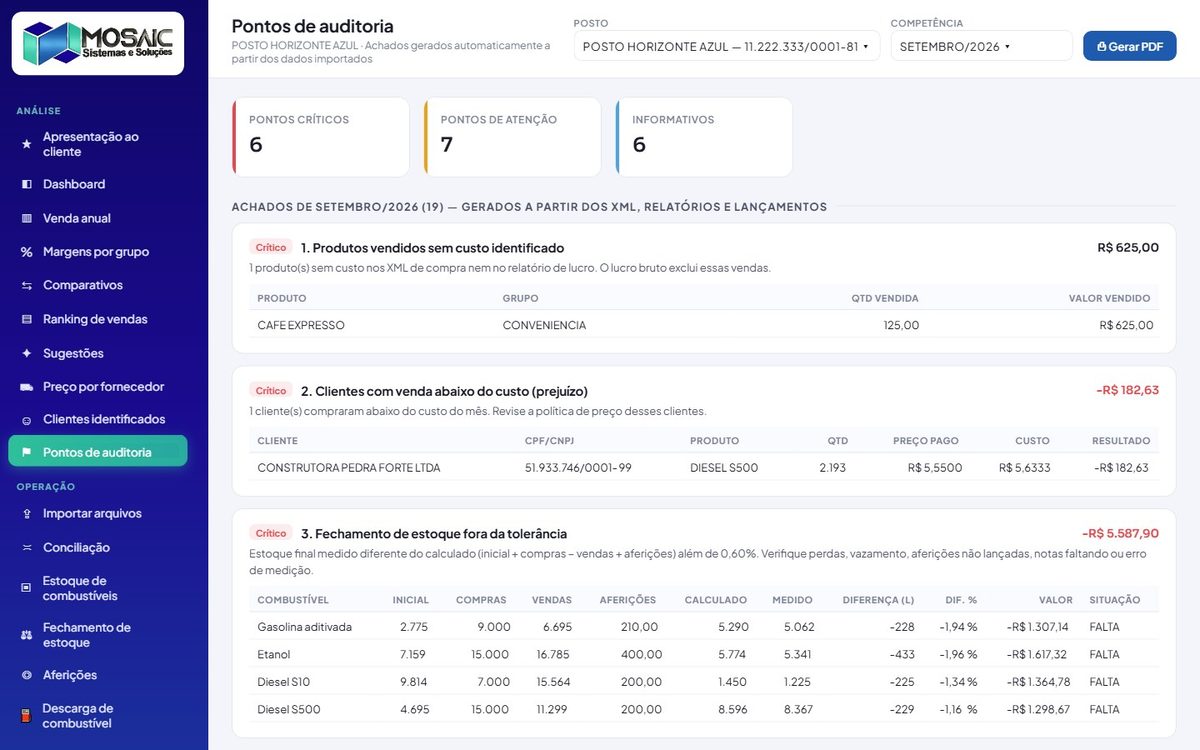1200x750 pixels.
Task: Click the -R$ 5.587,90 total value
Action: (1120, 534)
